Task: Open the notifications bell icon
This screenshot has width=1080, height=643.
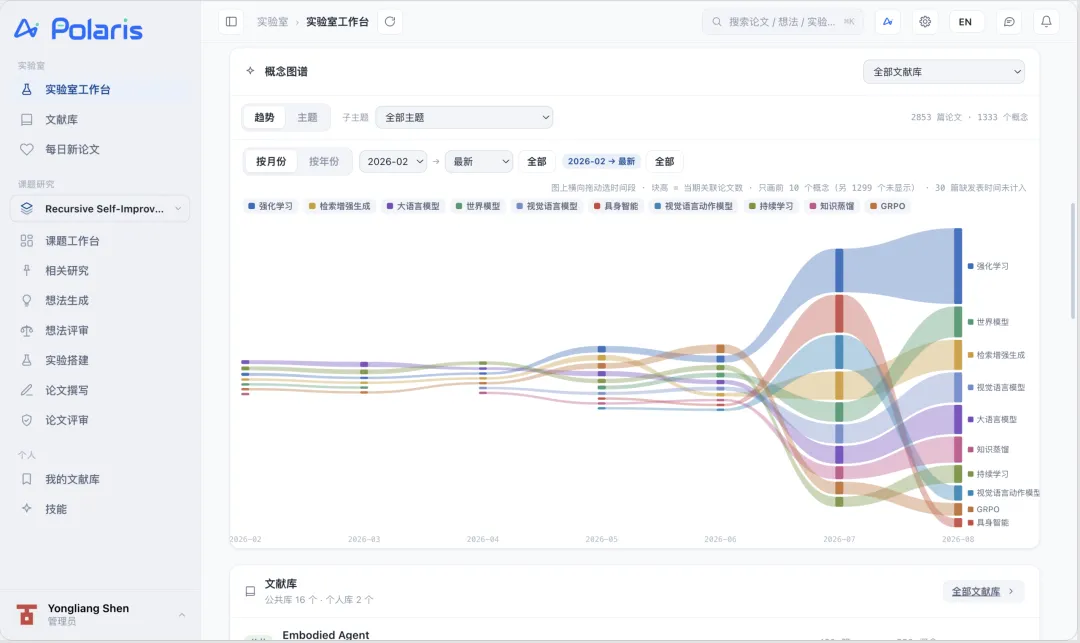Action: pyautogui.click(x=1046, y=22)
